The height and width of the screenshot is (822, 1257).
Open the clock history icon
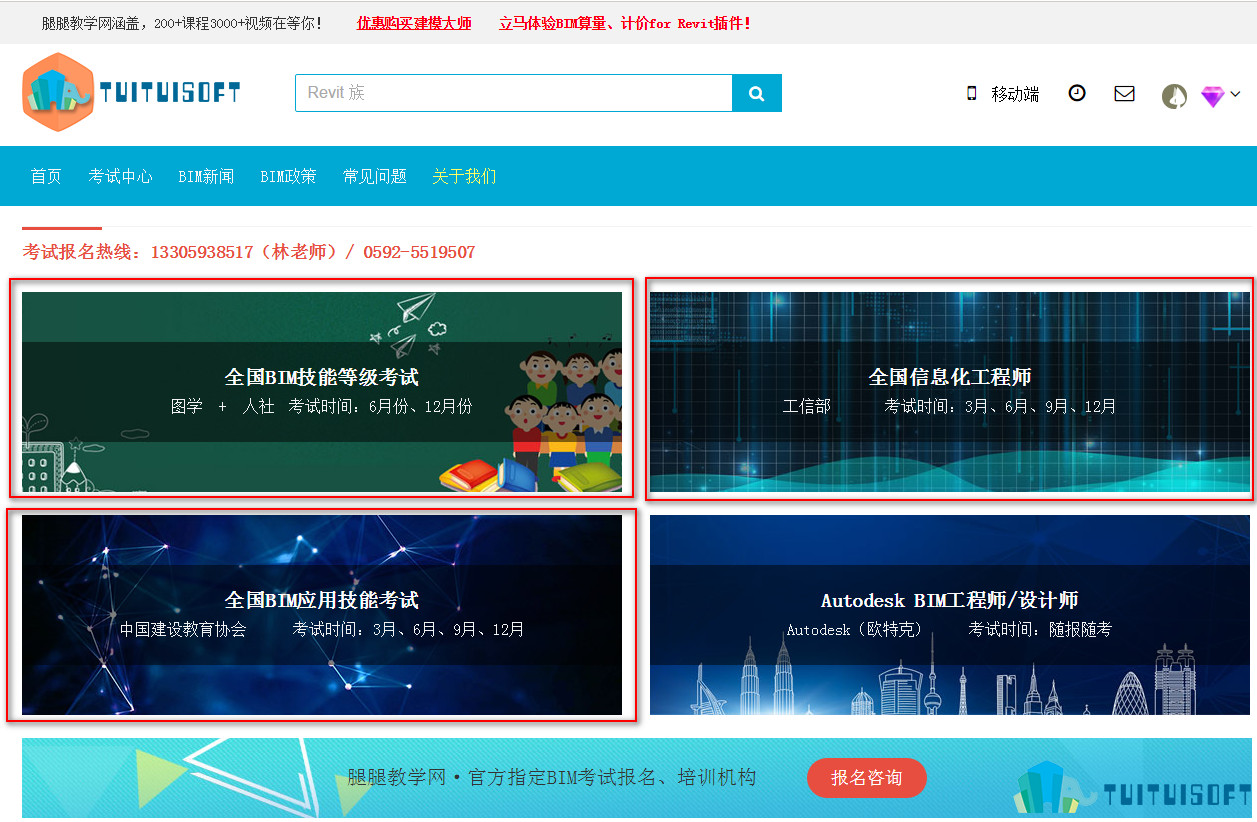pos(1077,93)
